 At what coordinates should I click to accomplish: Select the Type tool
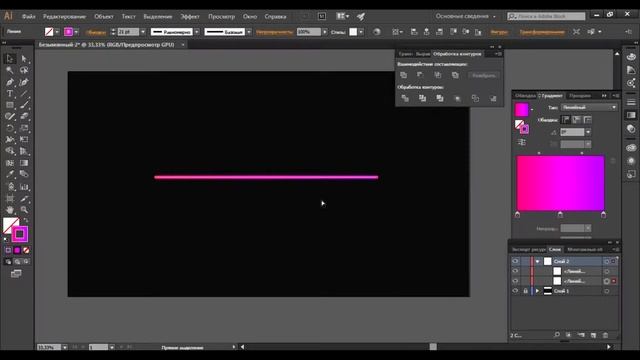(10, 93)
